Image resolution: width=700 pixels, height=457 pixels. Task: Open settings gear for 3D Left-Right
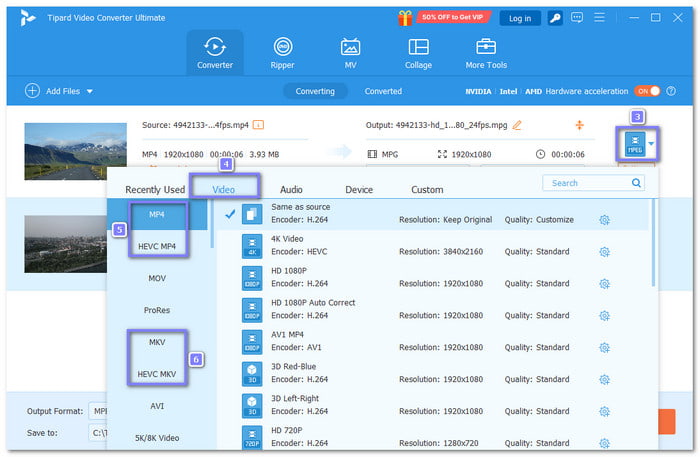[x=604, y=411]
